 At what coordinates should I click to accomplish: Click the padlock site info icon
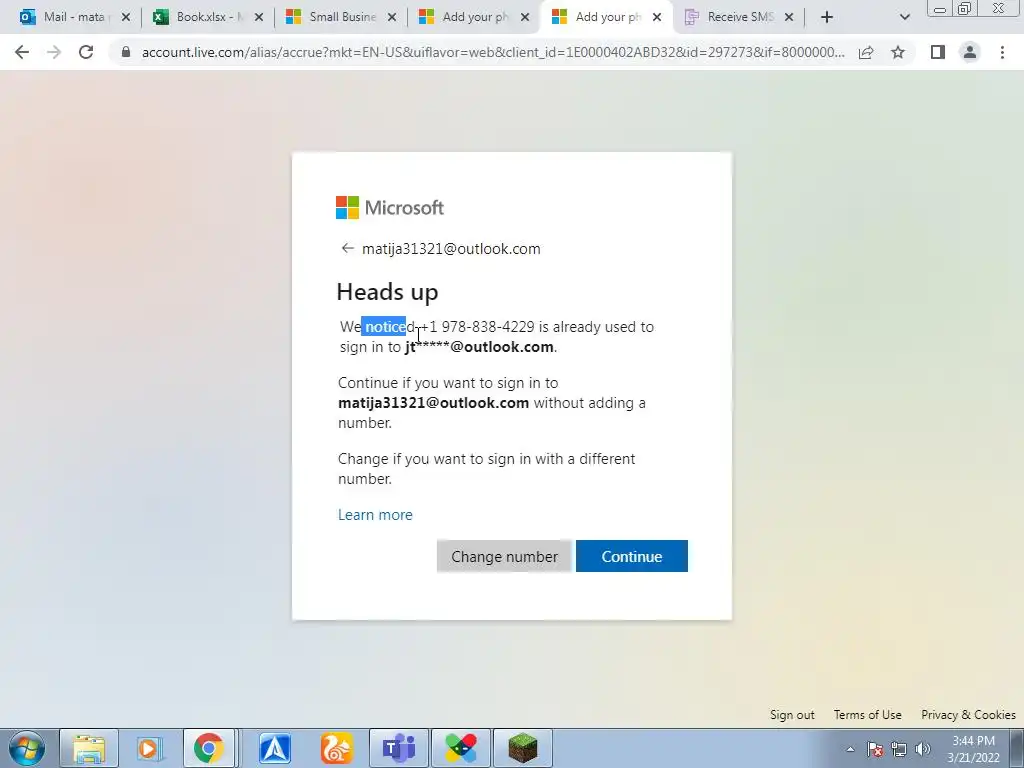[126, 52]
